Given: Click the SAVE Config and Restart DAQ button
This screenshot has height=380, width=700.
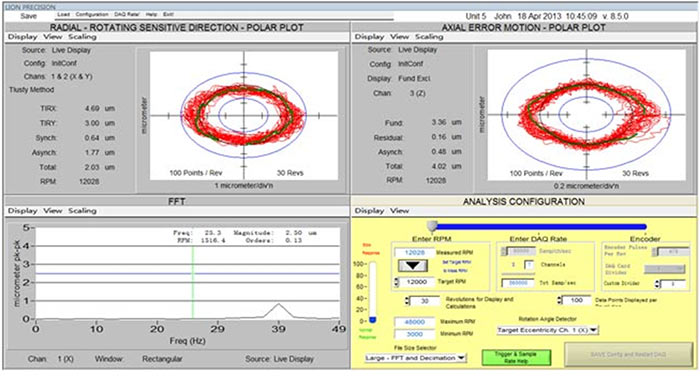Looking at the screenshot, I should click(x=628, y=355).
